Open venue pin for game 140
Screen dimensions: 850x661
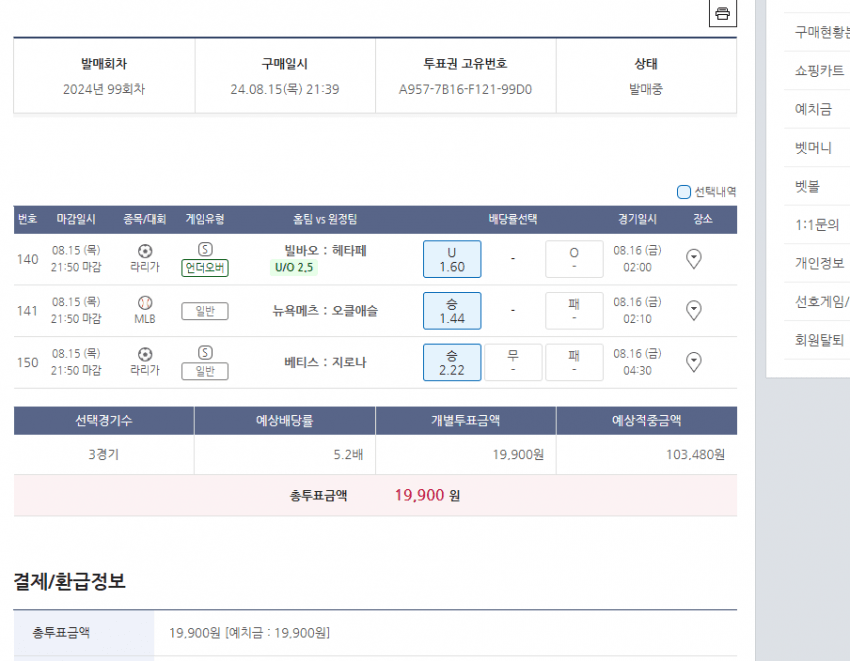[x=694, y=259]
